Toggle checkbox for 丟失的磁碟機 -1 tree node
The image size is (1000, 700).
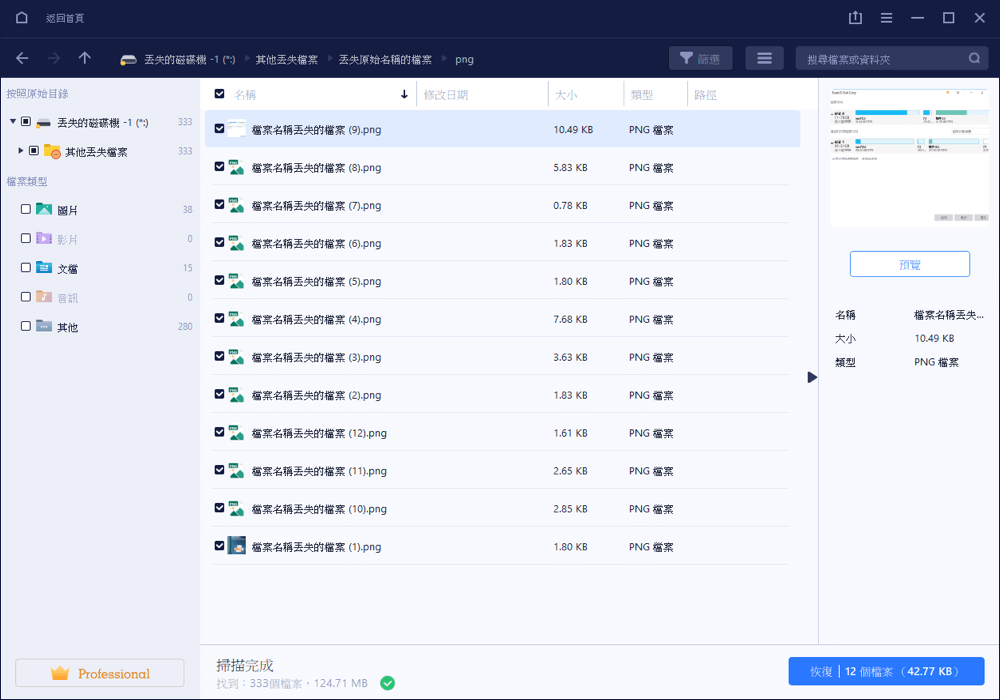(26, 121)
